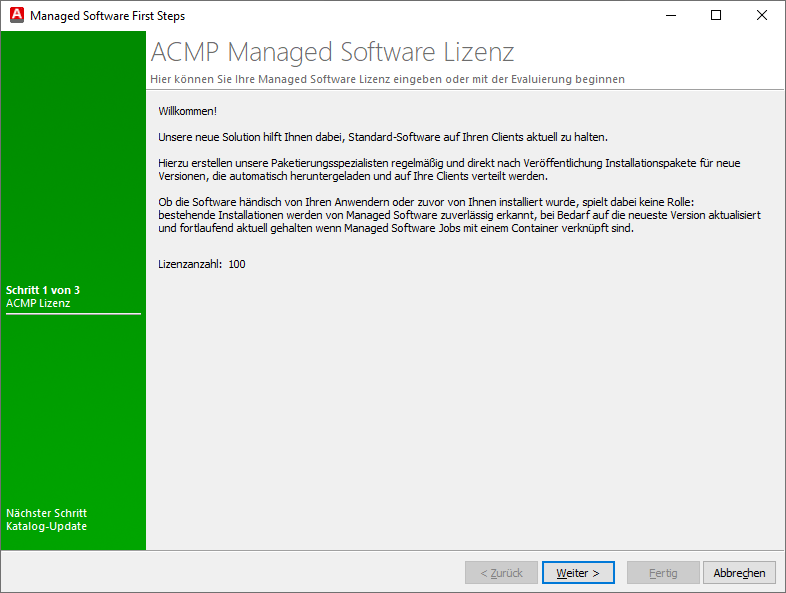The image size is (786, 593).
Task: Cancel the wizard with Abbrechen
Action: coord(739,572)
